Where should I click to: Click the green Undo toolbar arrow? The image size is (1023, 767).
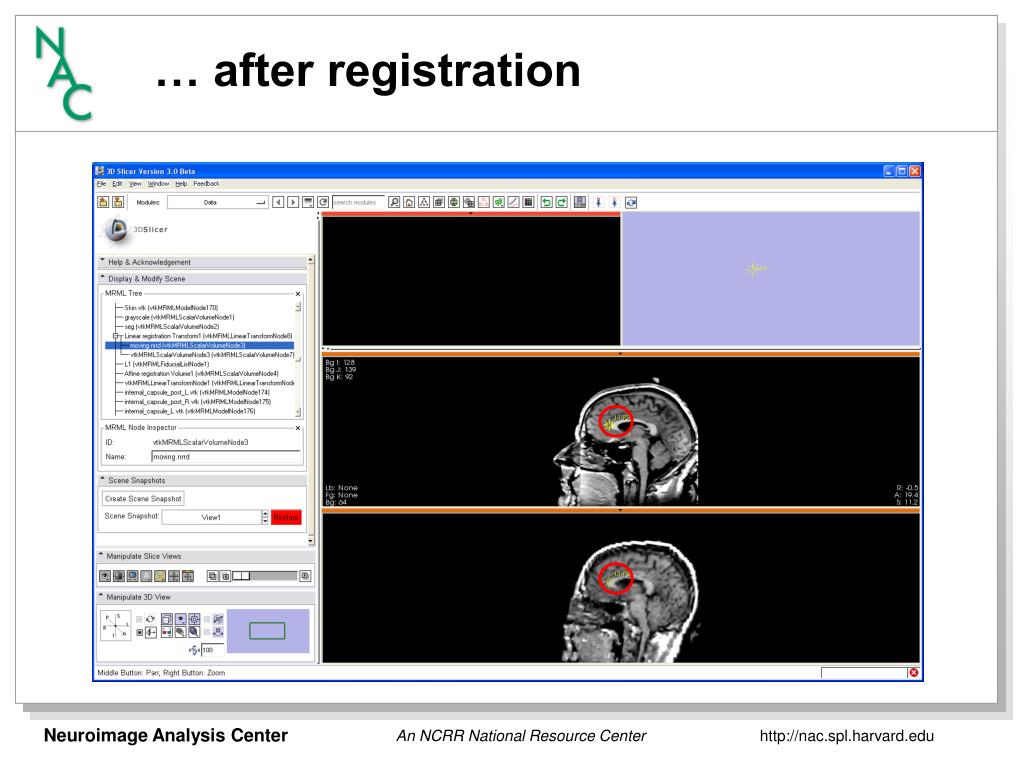(x=547, y=202)
